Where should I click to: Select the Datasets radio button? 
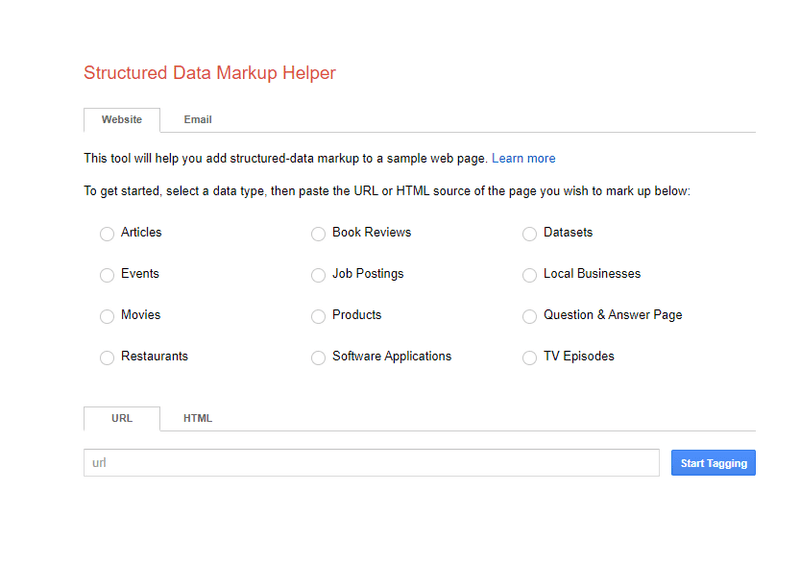[x=530, y=234]
